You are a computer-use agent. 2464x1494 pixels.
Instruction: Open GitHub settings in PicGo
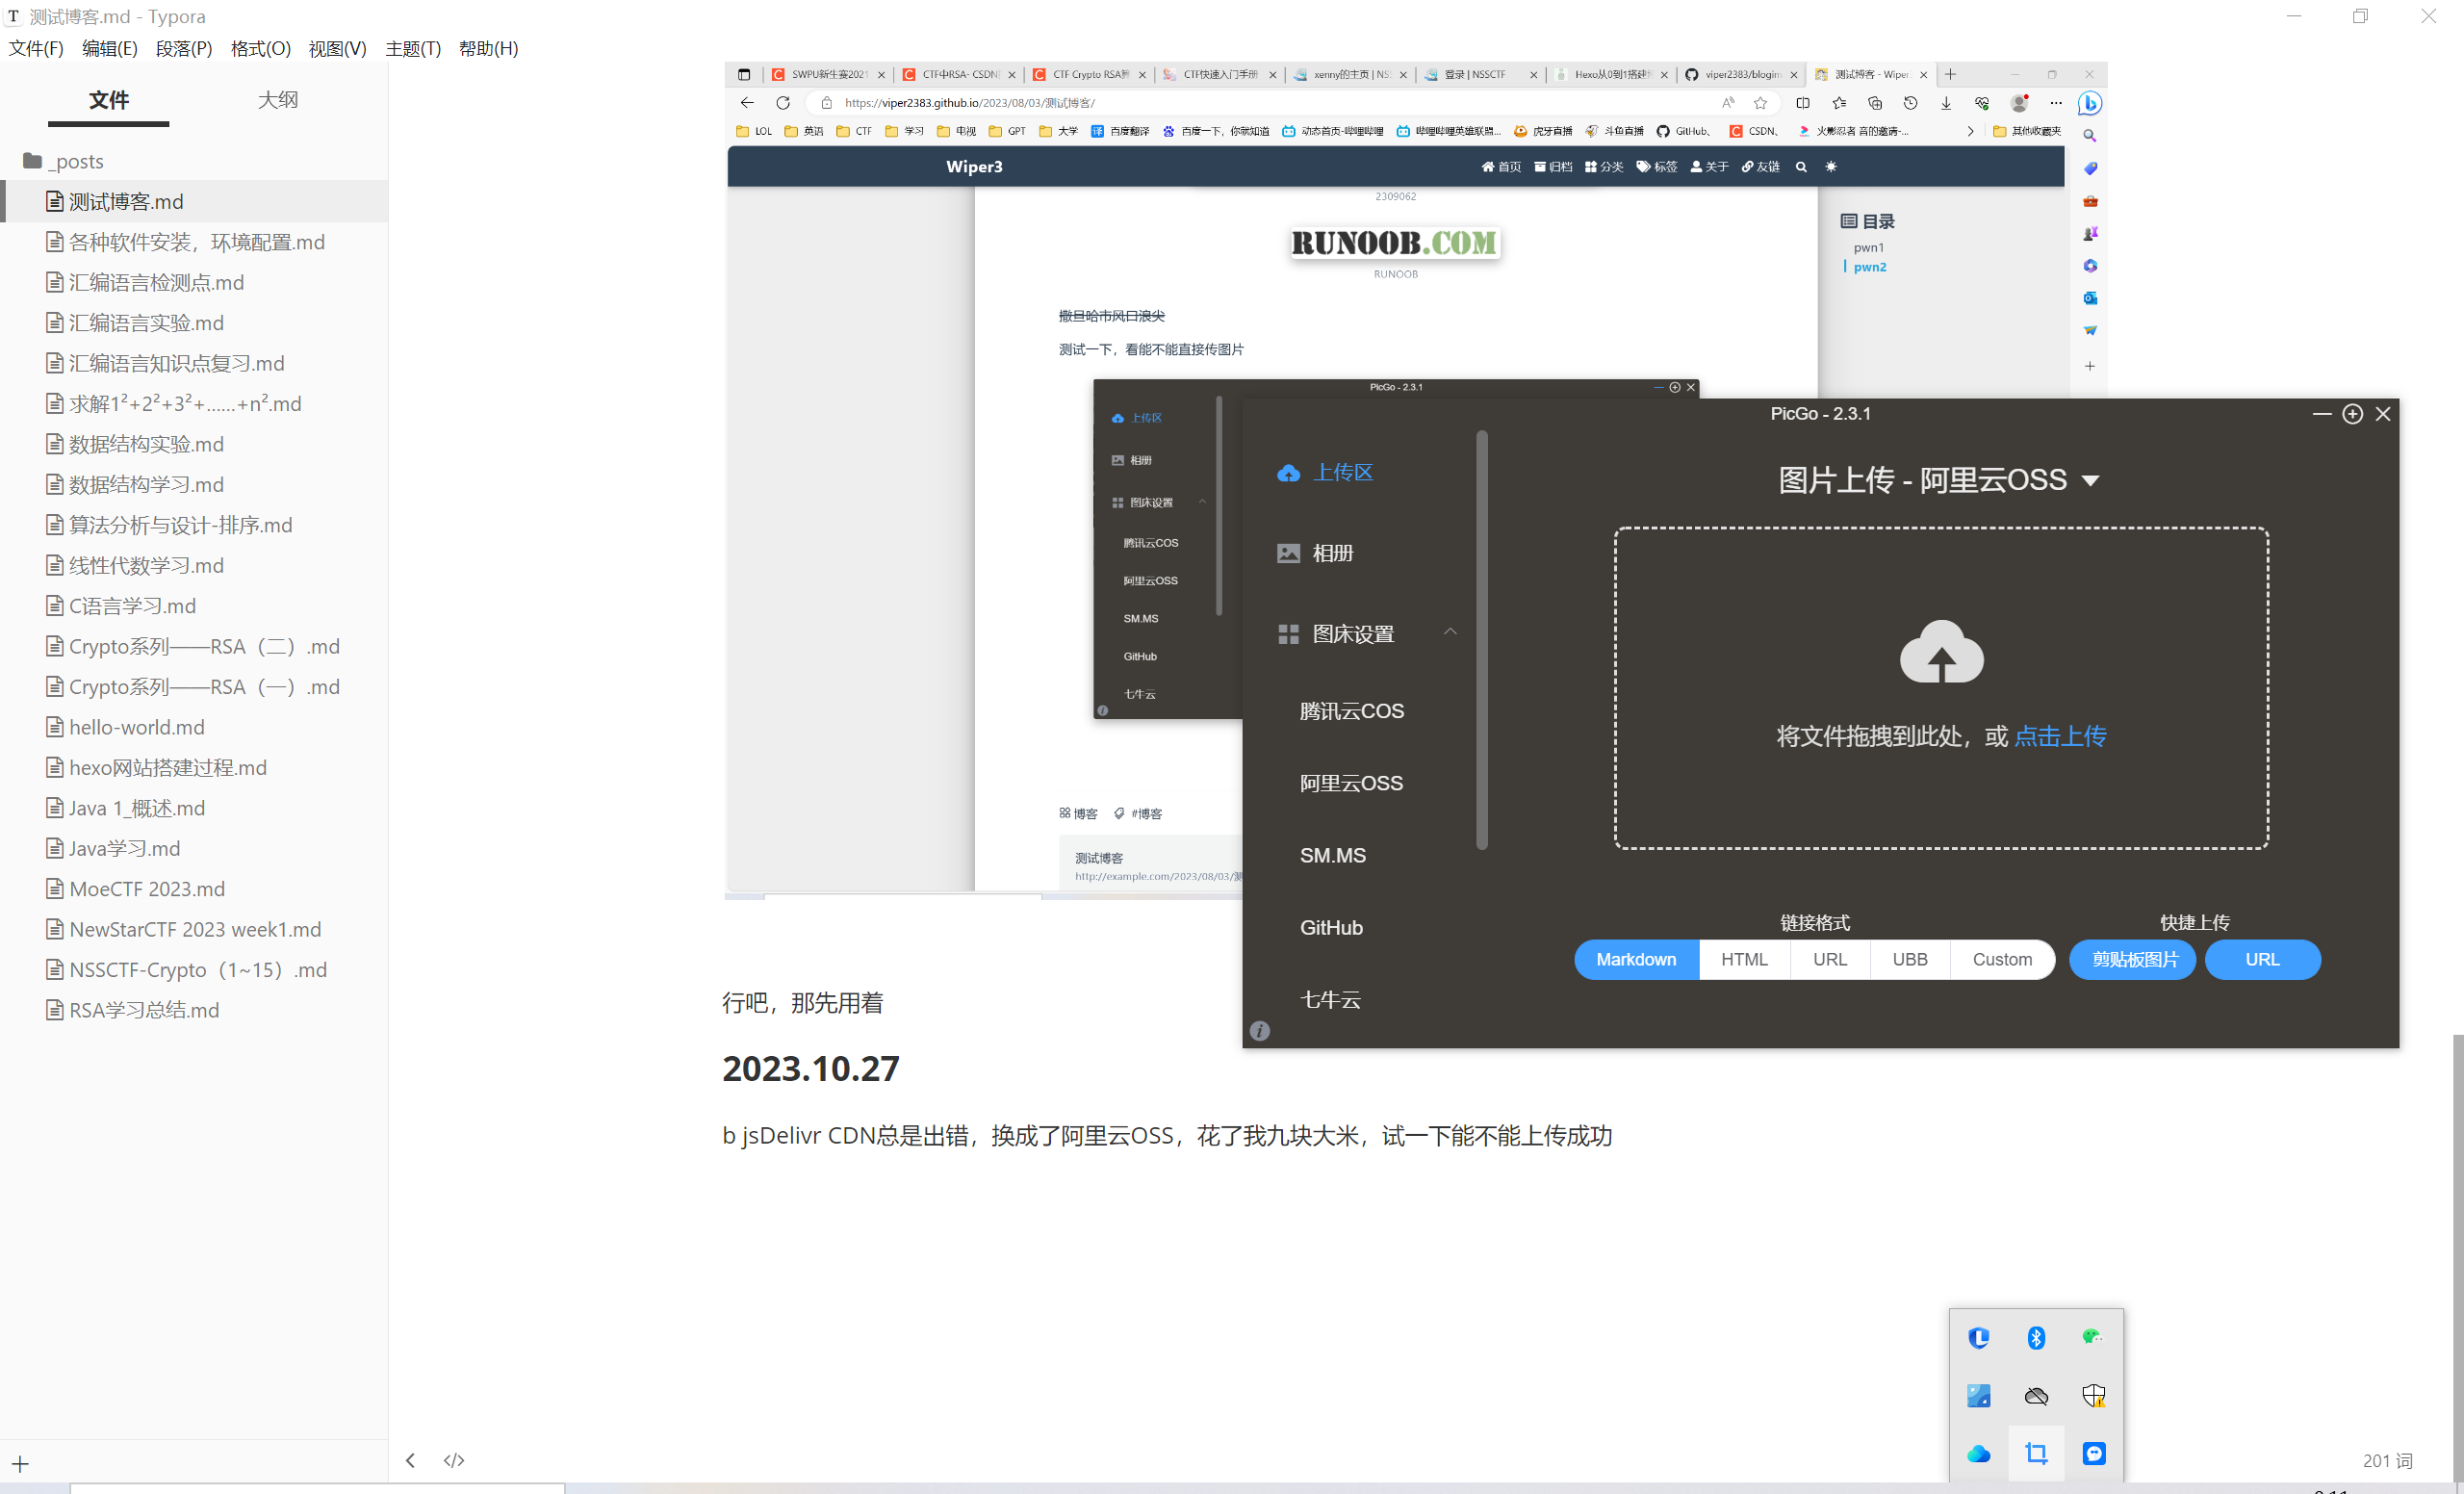click(x=1330, y=927)
